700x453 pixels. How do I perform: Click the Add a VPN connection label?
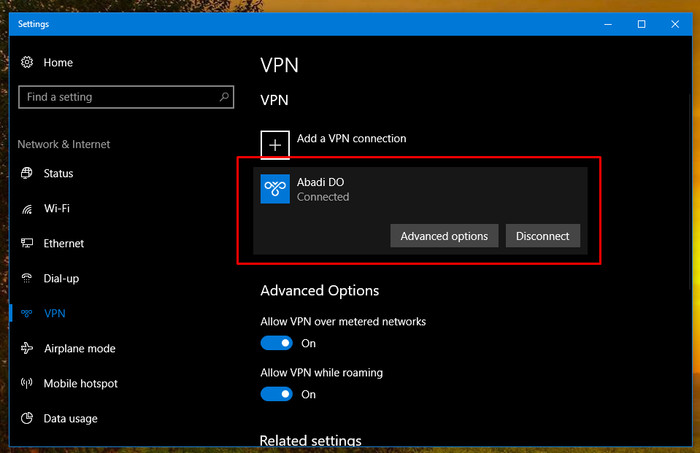pyautogui.click(x=352, y=138)
